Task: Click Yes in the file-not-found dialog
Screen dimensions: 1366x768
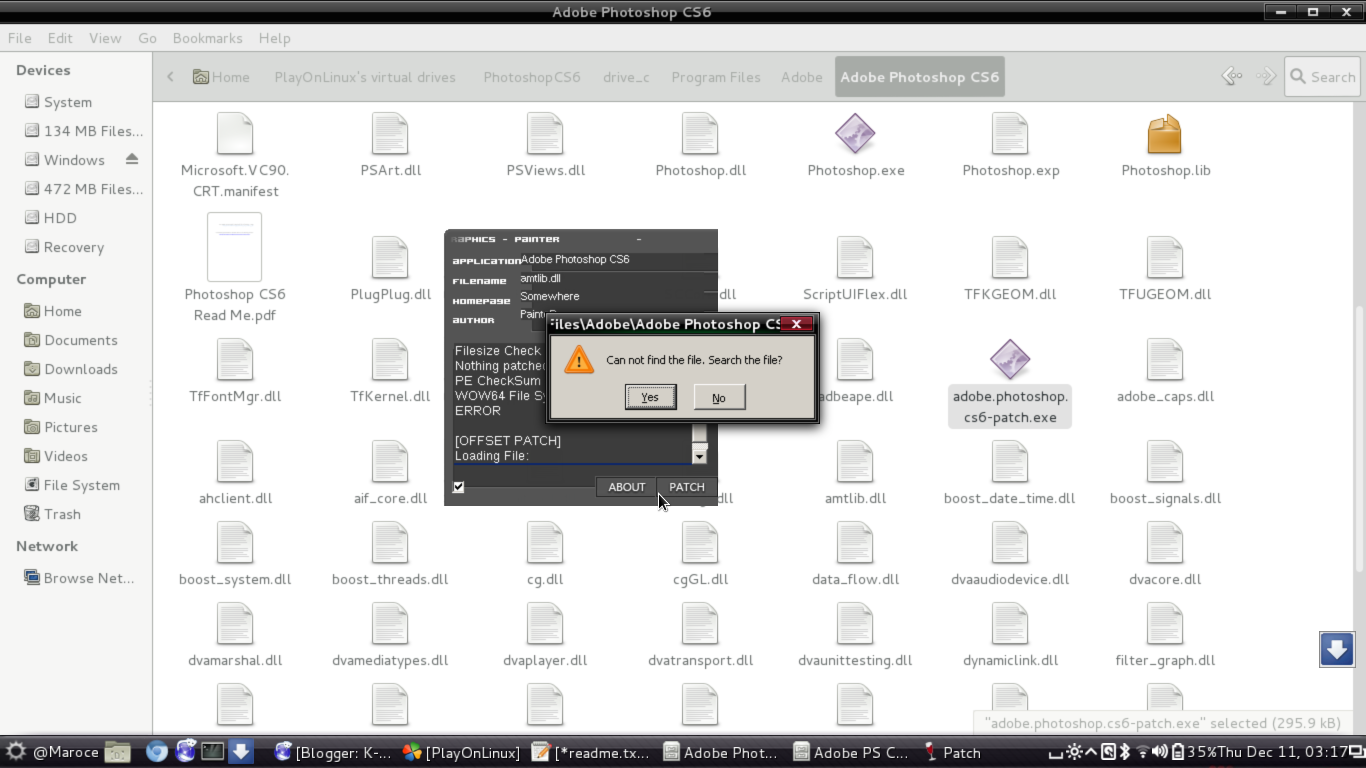Action: click(x=650, y=397)
